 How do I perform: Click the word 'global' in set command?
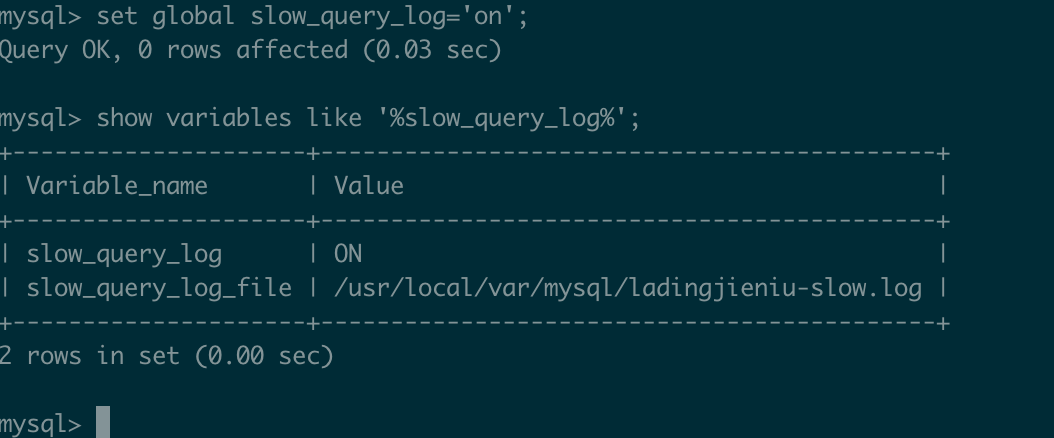pos(193,16)
